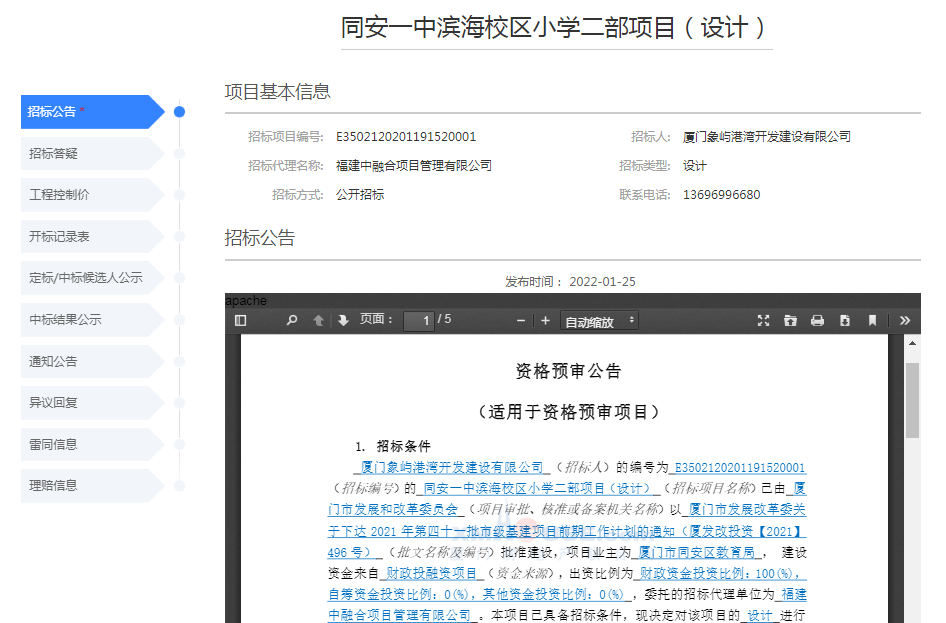946x623 pixels.
Task: Switch PDF to presentation fullscreen mode
Action: pyautogui.click(x=763, y=320)
